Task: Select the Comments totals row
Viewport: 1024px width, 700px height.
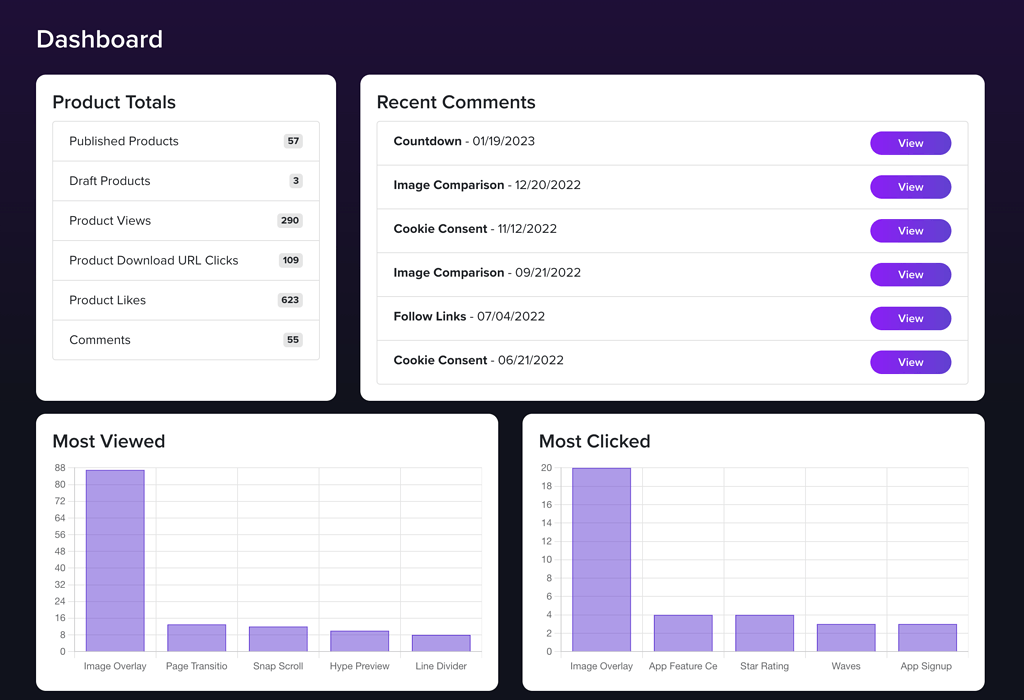Action: [185, 340]
